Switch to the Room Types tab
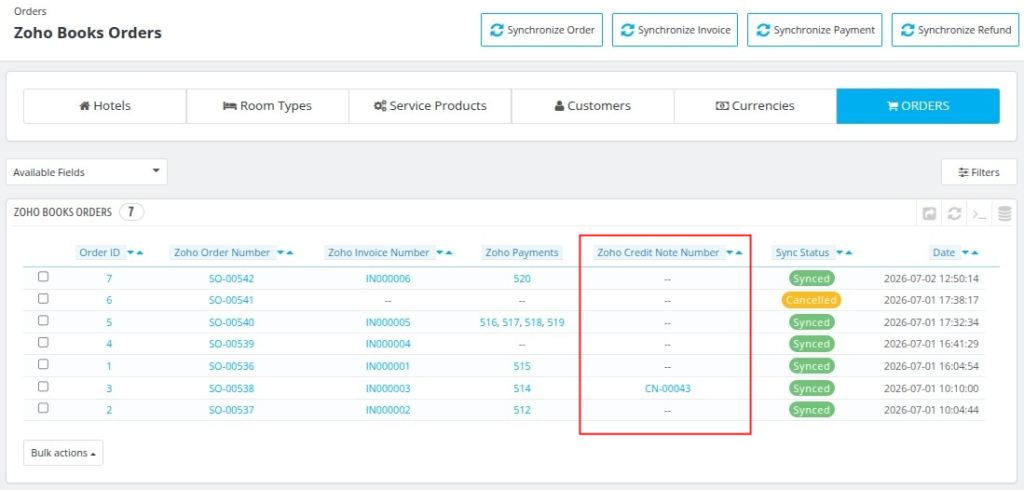This screenshot has height=490, width=1024. (267, 106)
